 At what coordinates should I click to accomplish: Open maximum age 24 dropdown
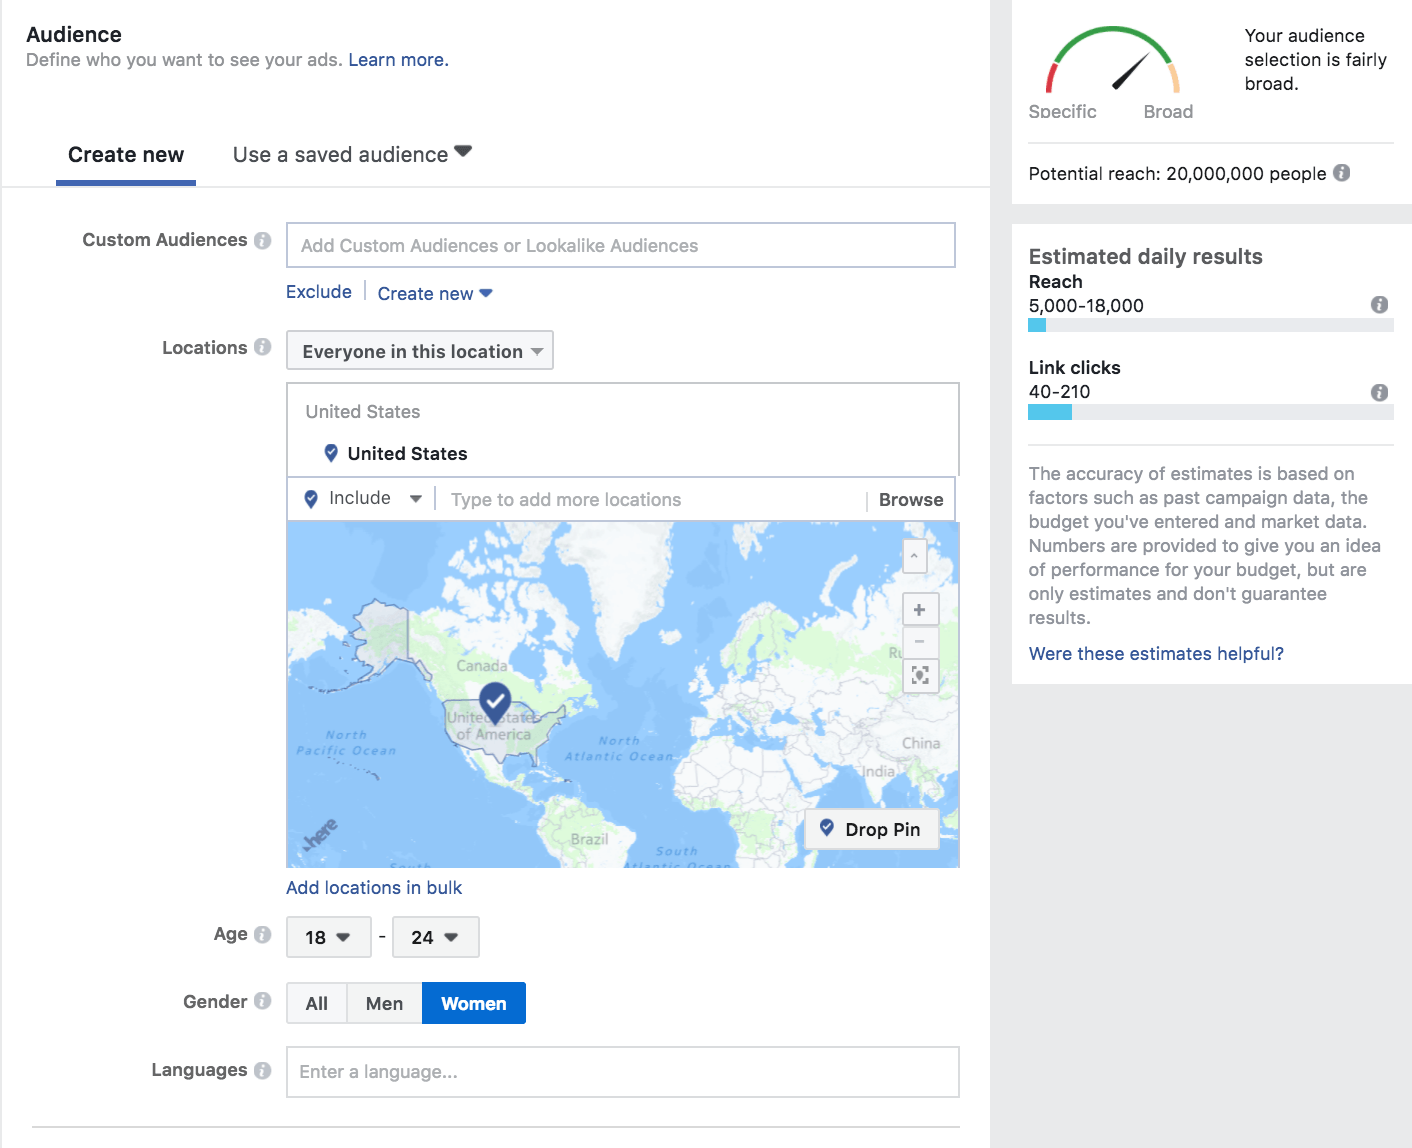point(434,937)
